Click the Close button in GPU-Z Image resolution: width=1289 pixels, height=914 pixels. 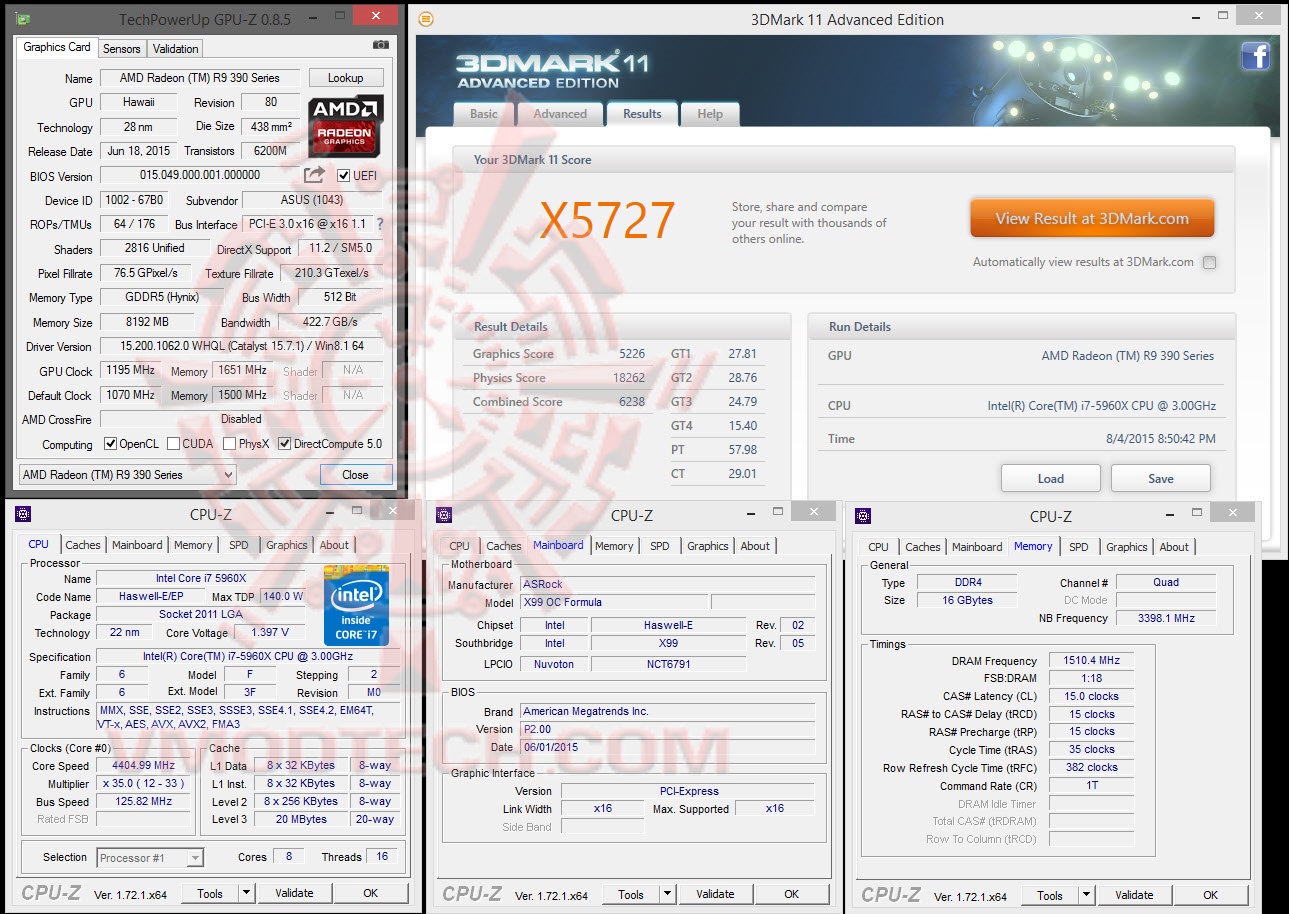point(355,474)
